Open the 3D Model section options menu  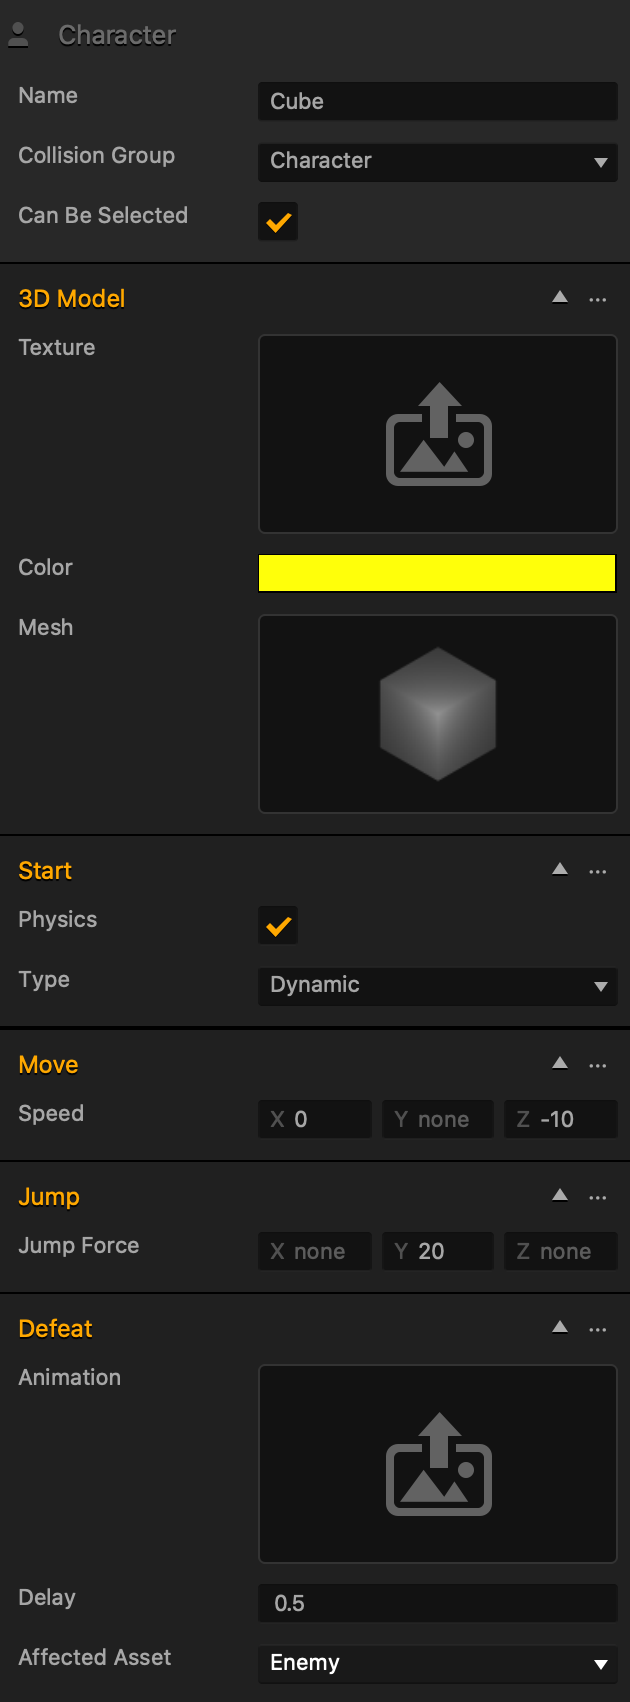click(x=598, y=299)
